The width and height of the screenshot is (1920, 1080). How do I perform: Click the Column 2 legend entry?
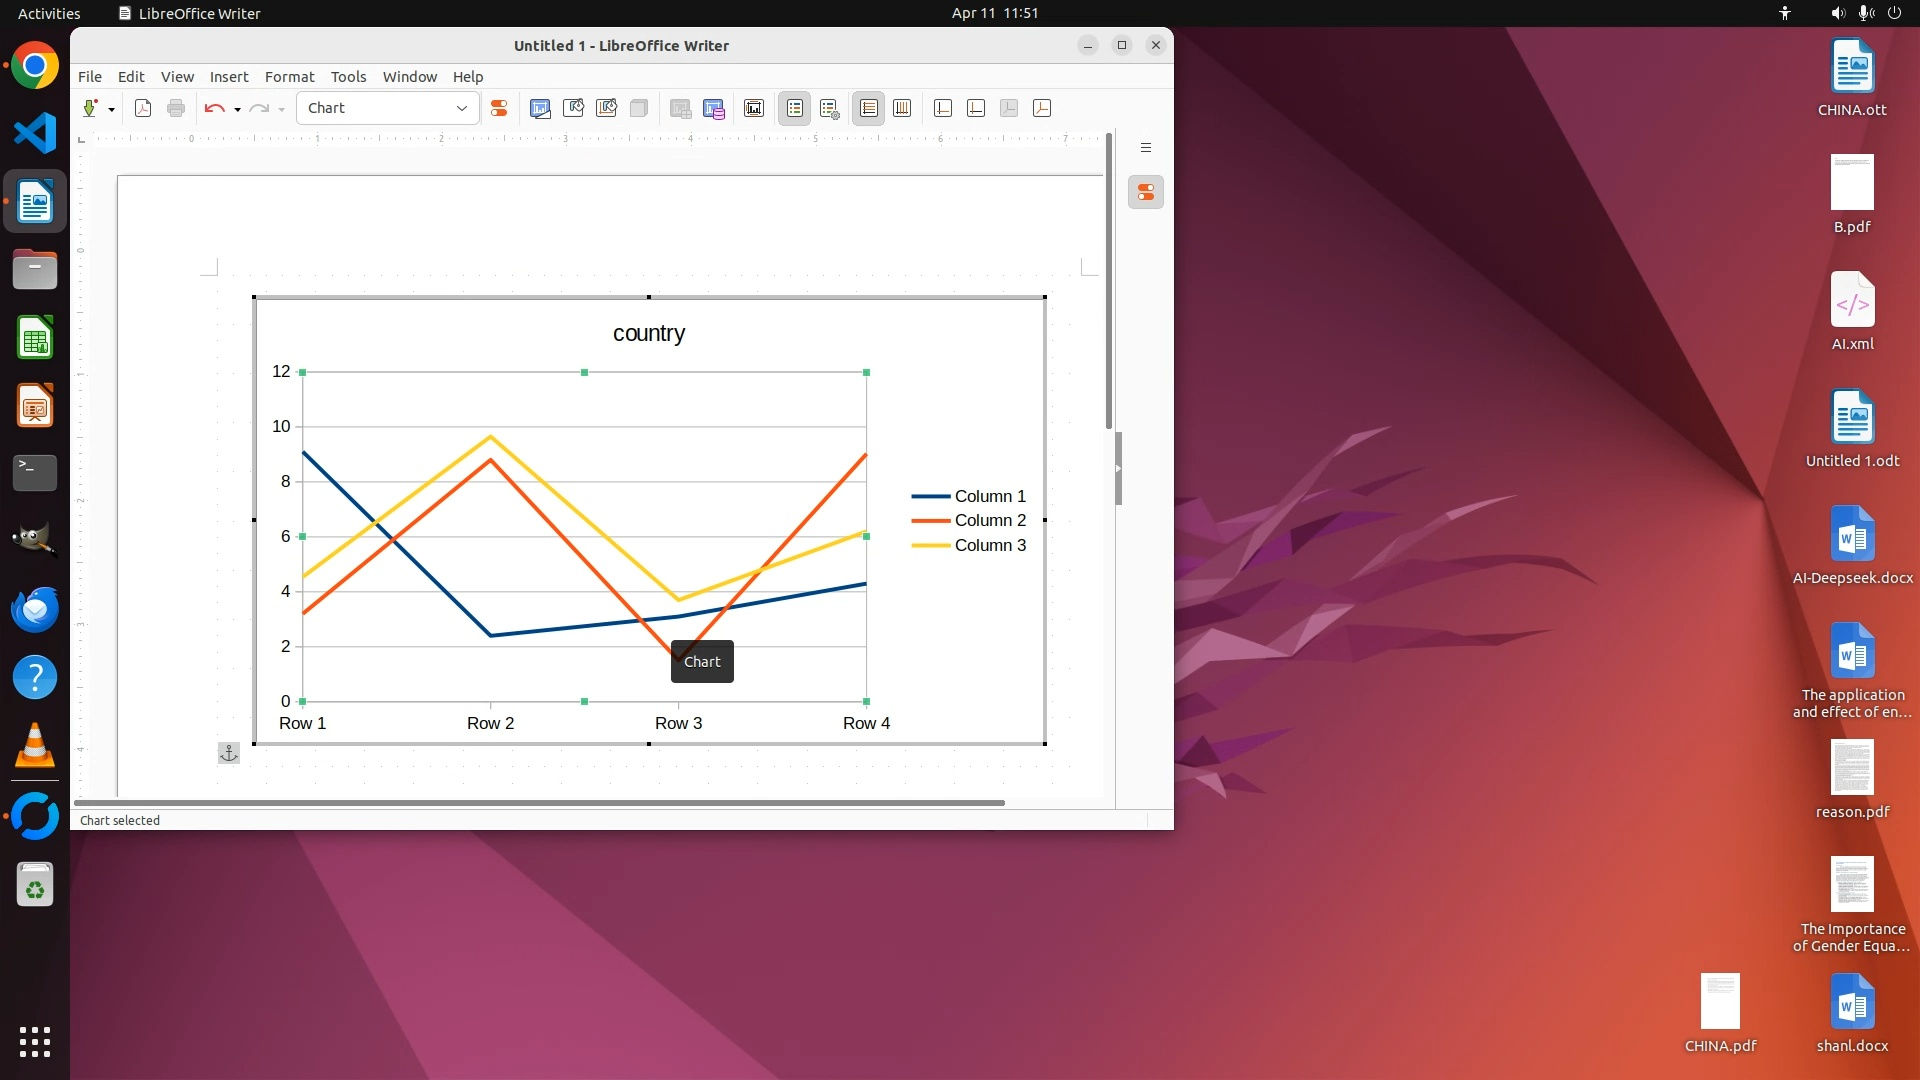989,520
